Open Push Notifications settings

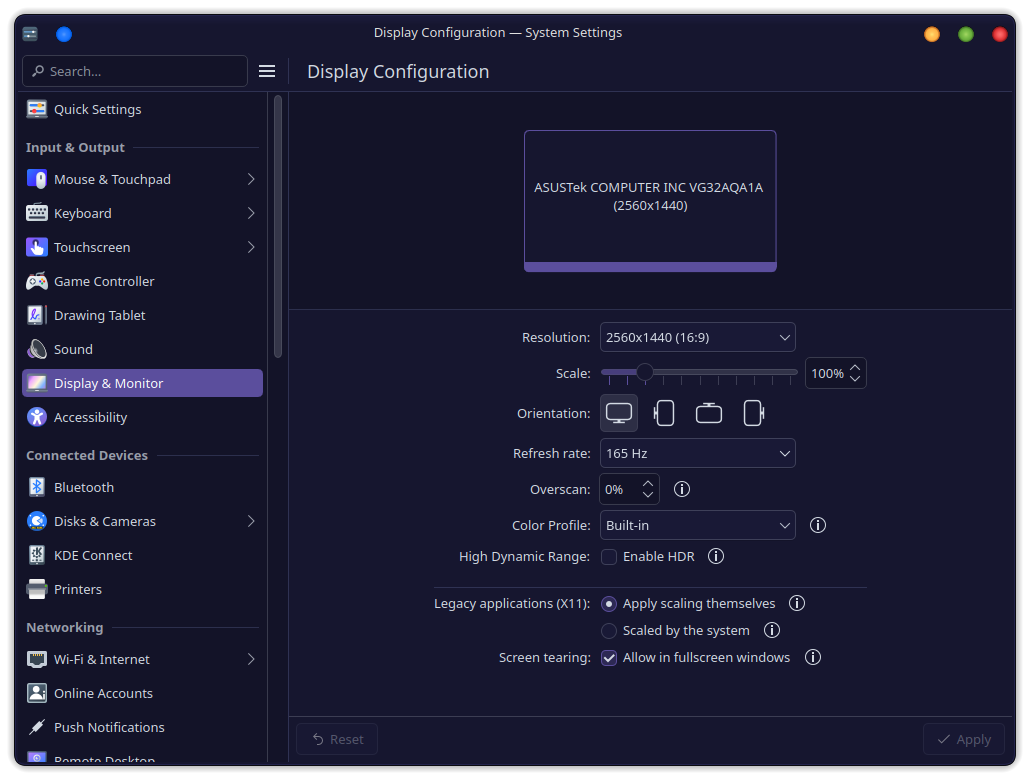pos(143,727)
